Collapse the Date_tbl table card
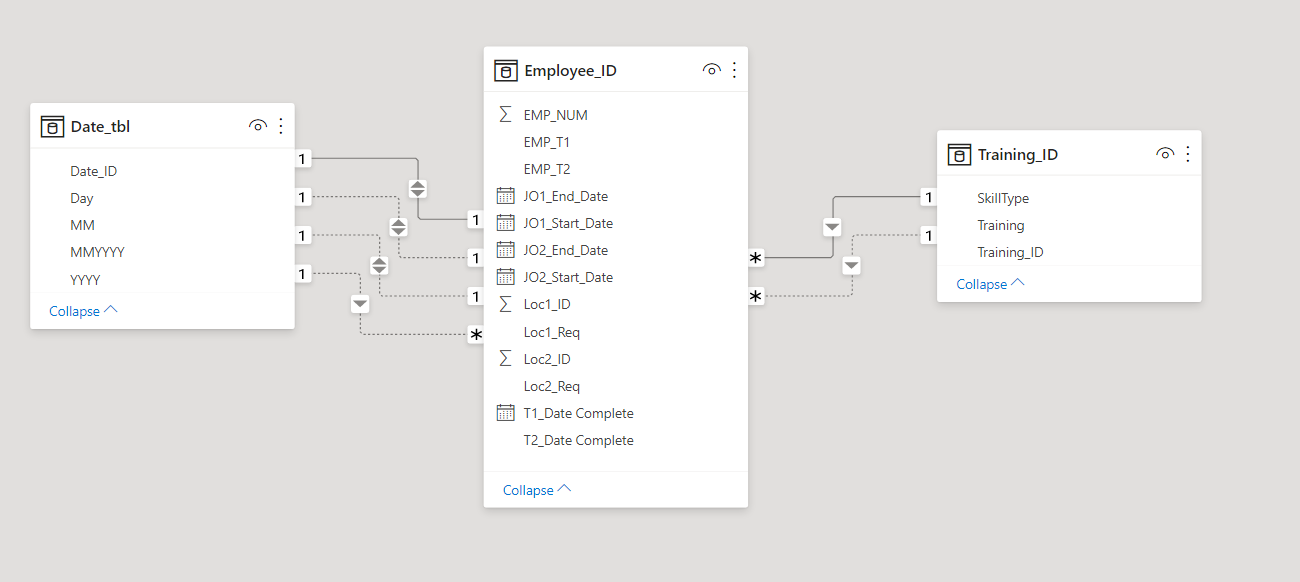The width and height of the screenshot is (1300, 582). (x=83, y=311)
